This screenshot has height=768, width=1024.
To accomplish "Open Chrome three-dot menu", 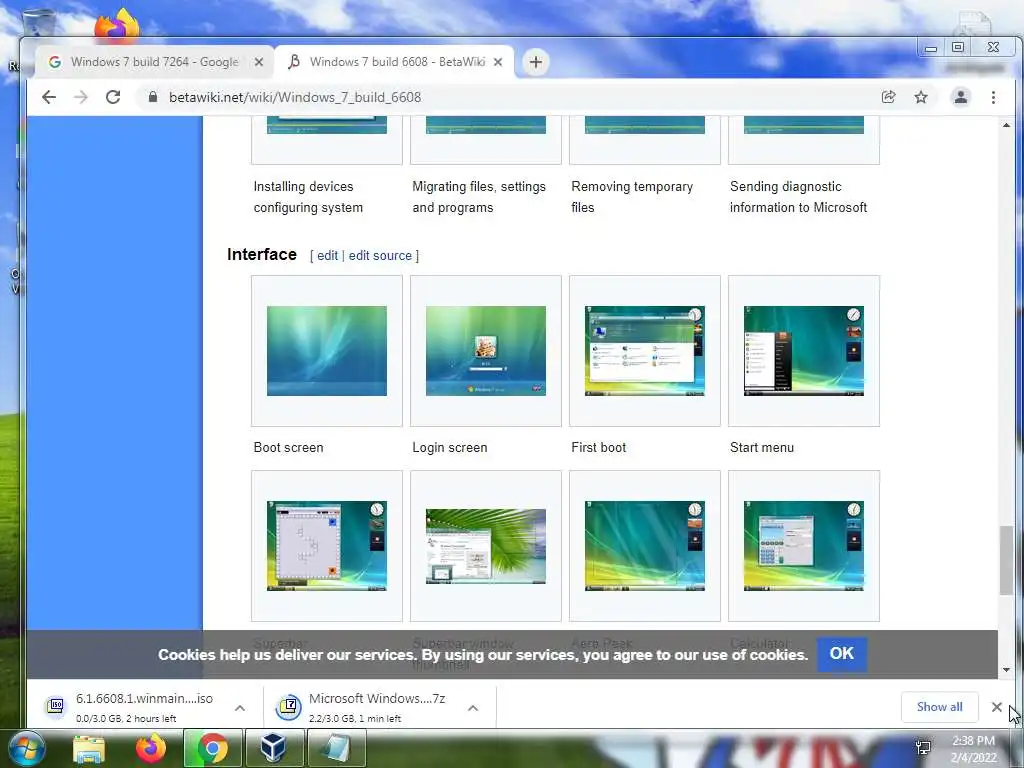I will pyautogui.click(x=993, y=97).
